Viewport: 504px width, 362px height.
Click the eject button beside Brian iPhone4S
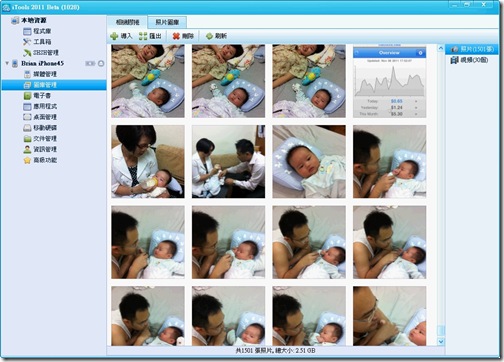point(101,63)
